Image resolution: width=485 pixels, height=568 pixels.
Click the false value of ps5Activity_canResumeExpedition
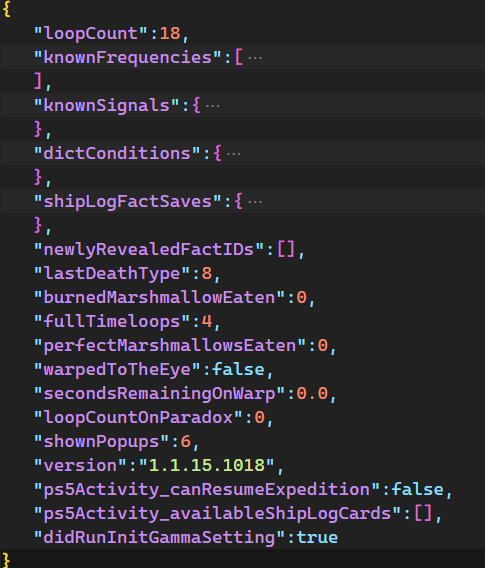418,490
